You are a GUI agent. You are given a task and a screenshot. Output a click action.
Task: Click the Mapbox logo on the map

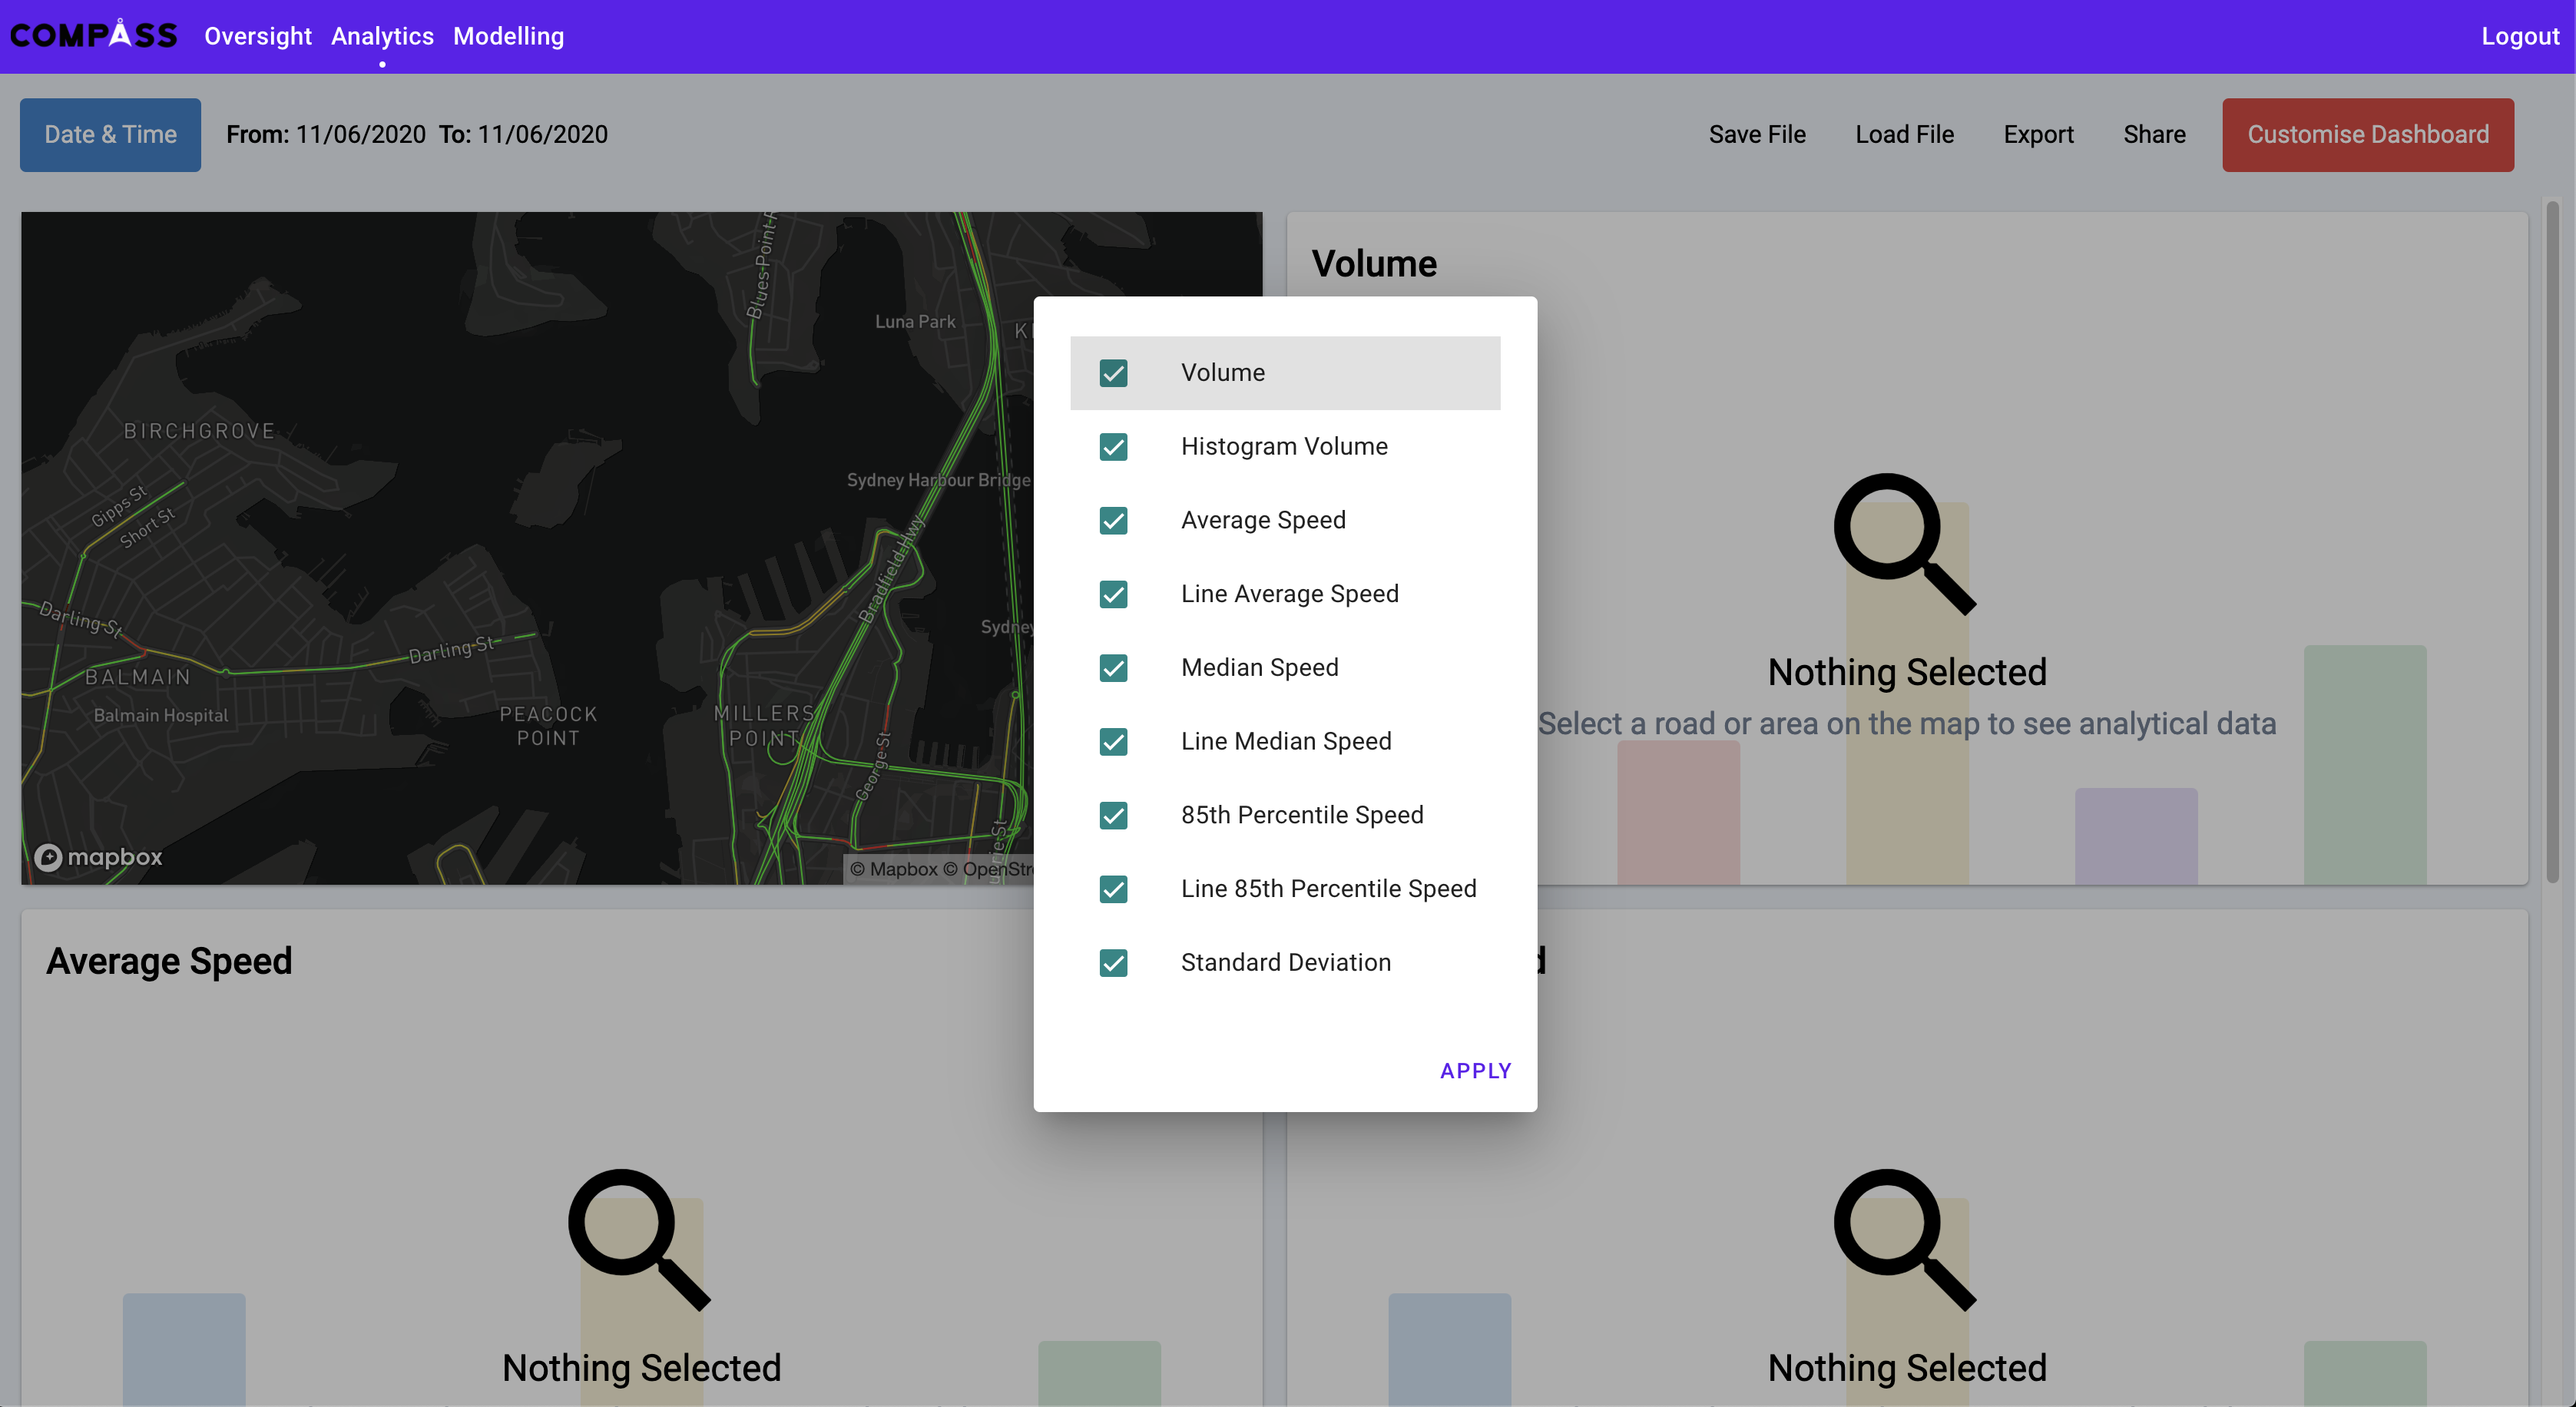click(98, 857)
